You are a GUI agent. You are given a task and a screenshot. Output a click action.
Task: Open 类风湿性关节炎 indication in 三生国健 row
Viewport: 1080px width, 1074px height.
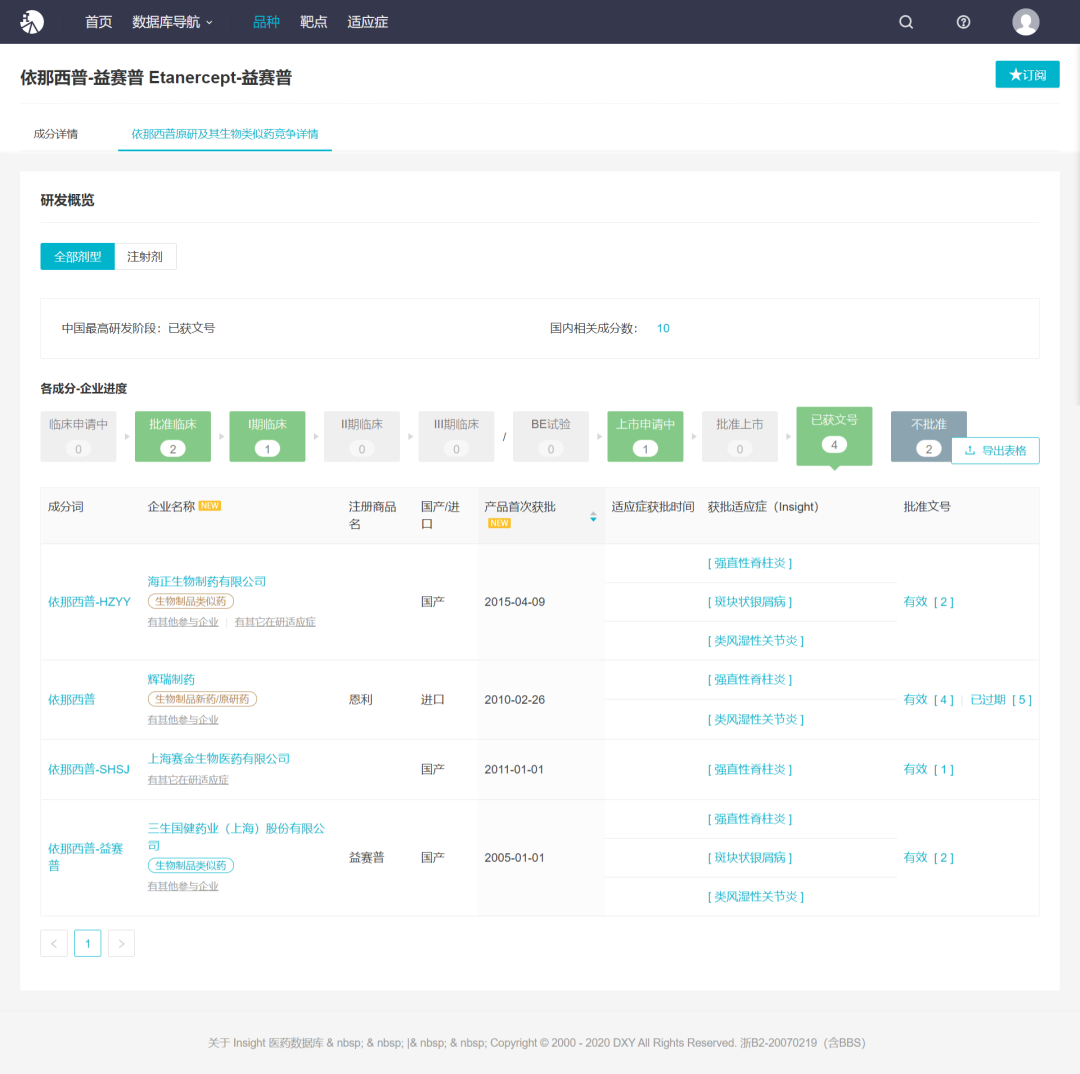[756, 896]
